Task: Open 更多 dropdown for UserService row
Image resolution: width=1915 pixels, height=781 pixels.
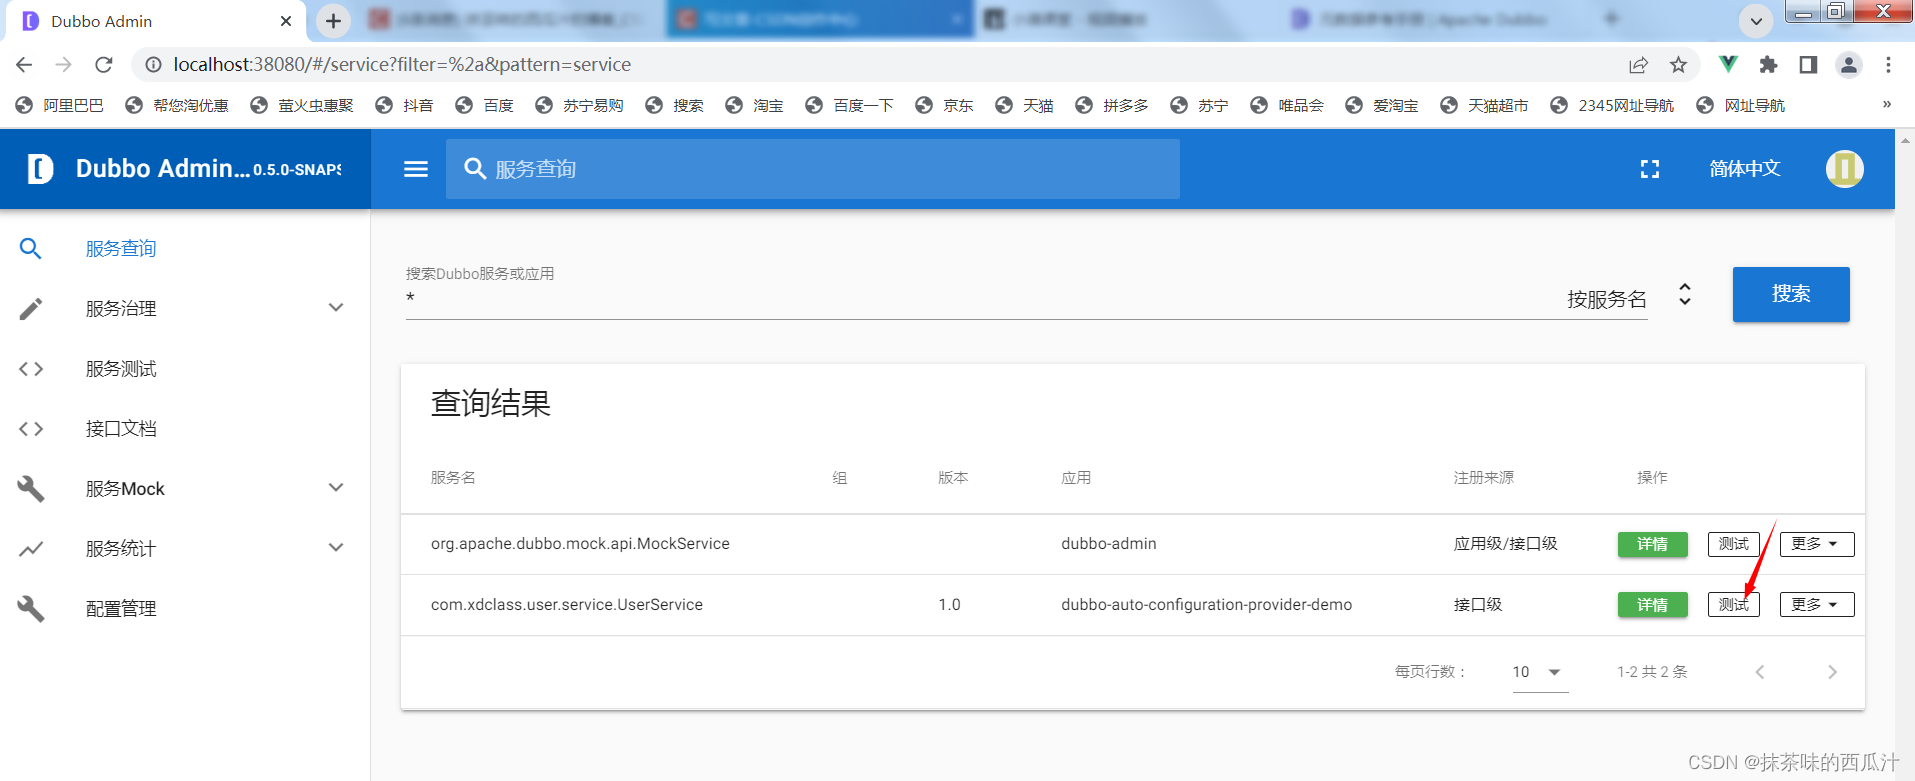Action: tap(1816, 605)
